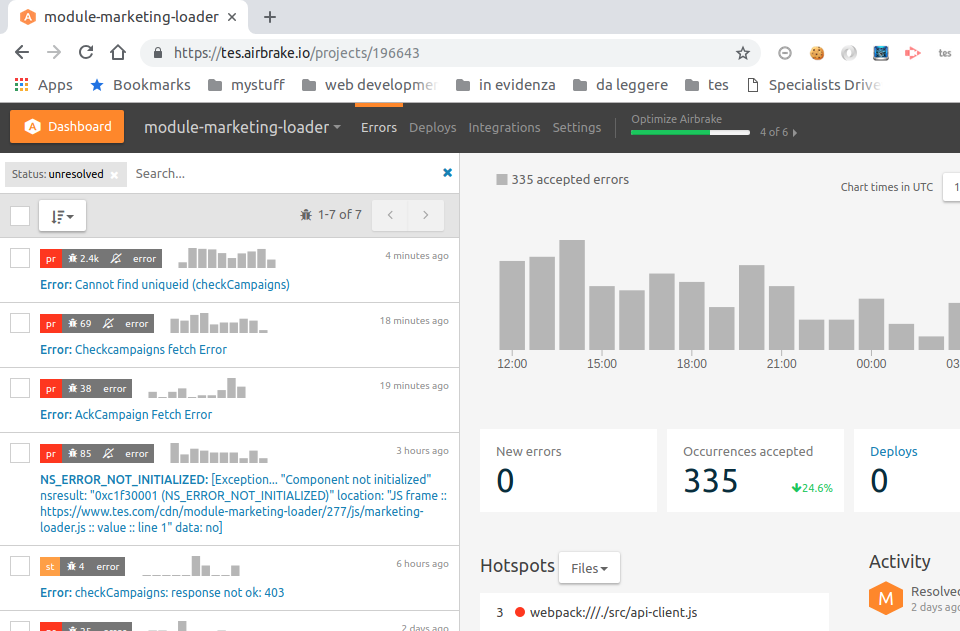Open a new browser tab

pos(270,17)
